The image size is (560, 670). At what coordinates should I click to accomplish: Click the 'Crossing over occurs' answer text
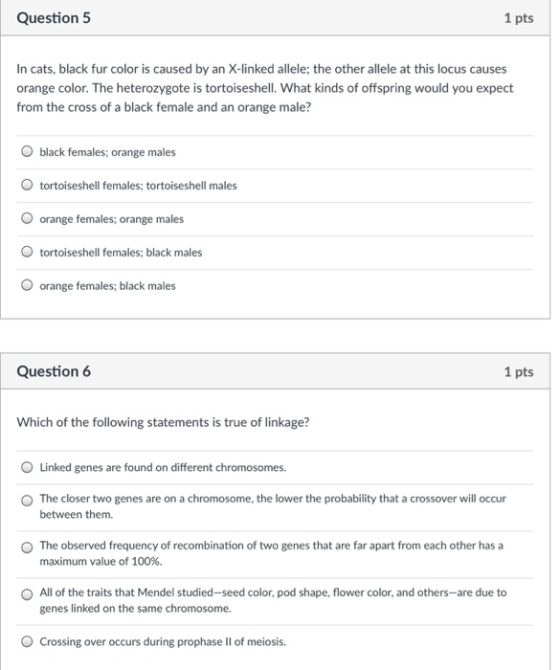point(163,642)
